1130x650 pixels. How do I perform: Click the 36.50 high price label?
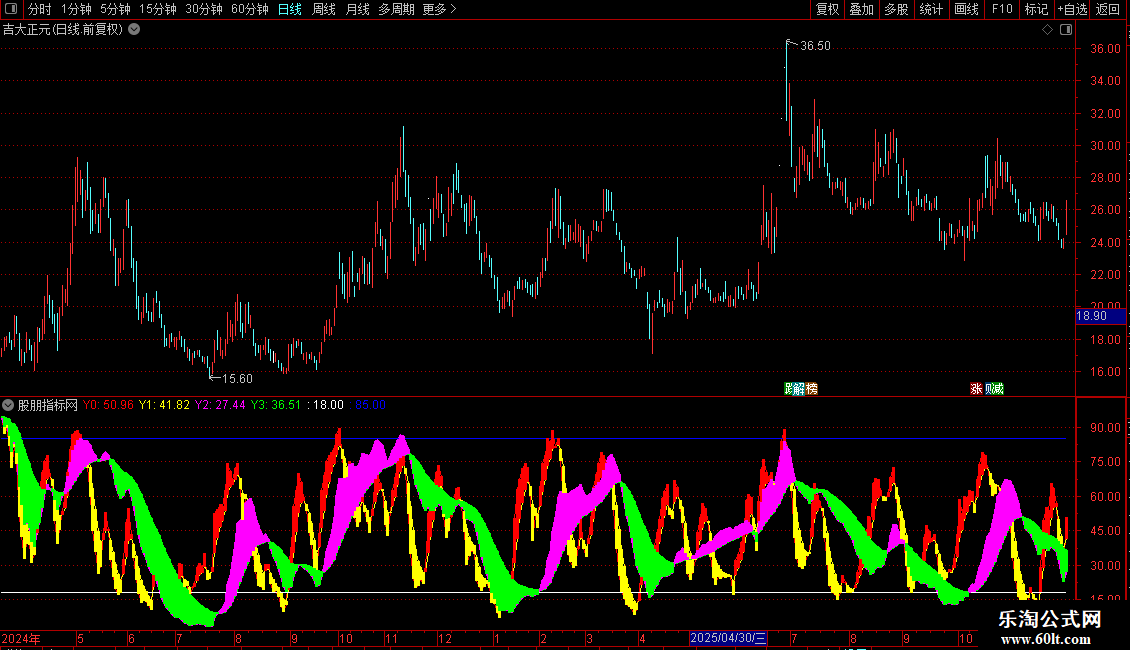coord(815,46)
